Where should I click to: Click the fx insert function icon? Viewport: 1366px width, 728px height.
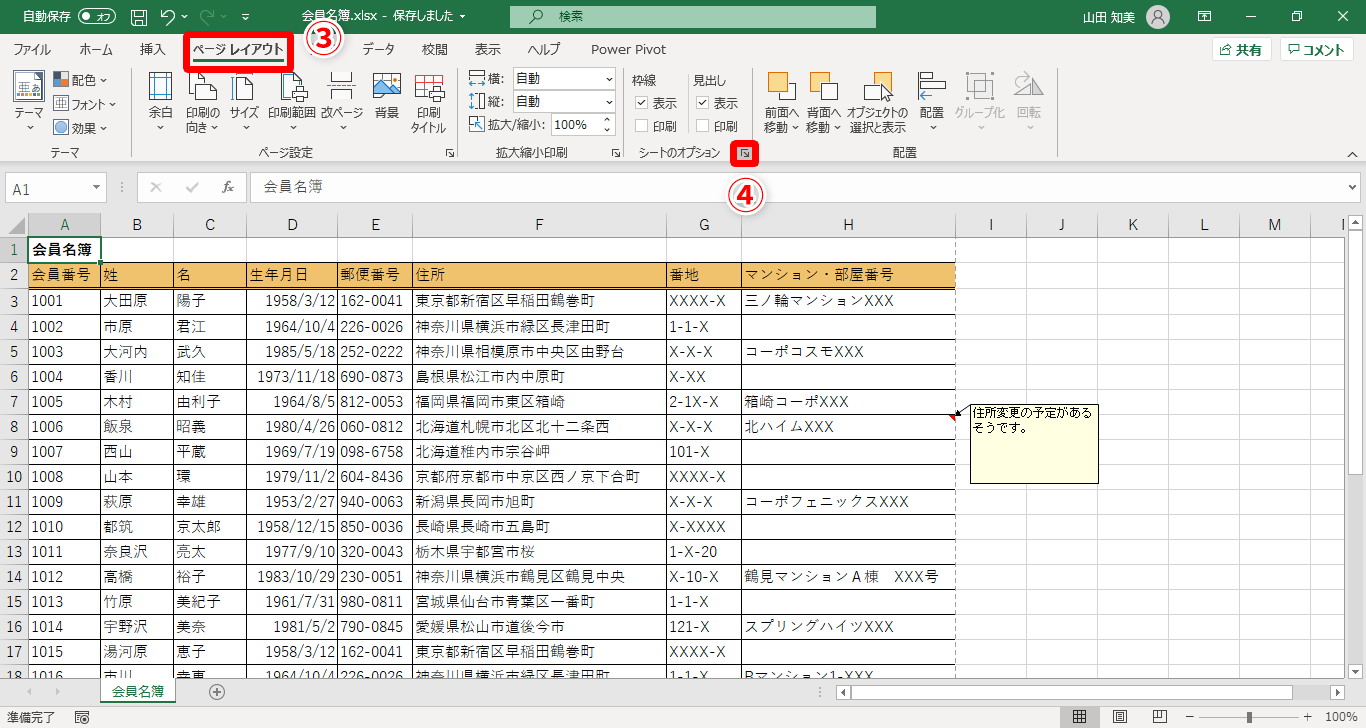coord(228,187)
